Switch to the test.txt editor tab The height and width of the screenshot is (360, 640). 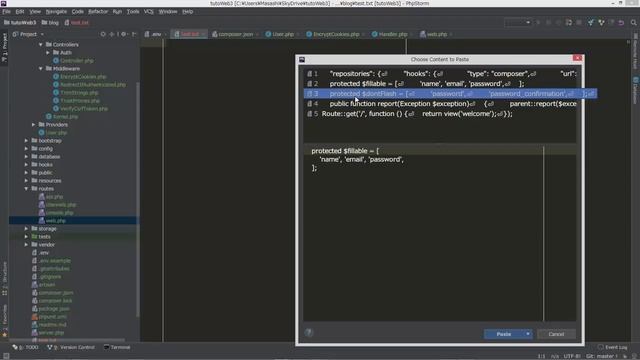(189, 34)
